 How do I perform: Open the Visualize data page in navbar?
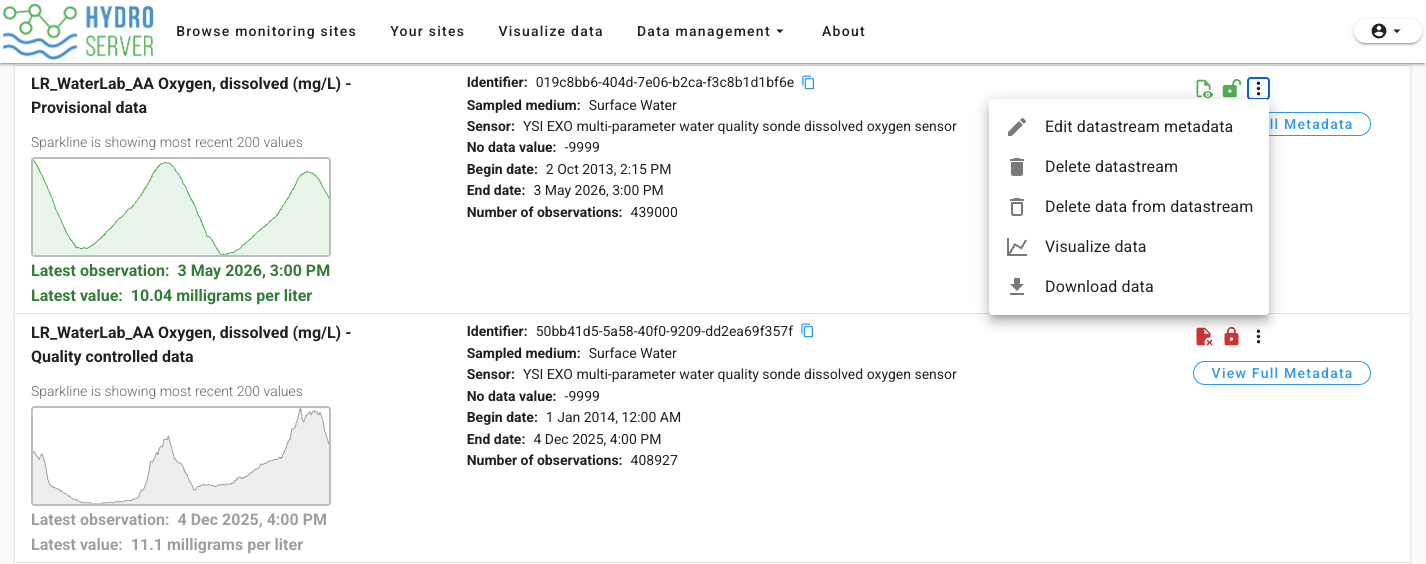(x=551, y=31)
